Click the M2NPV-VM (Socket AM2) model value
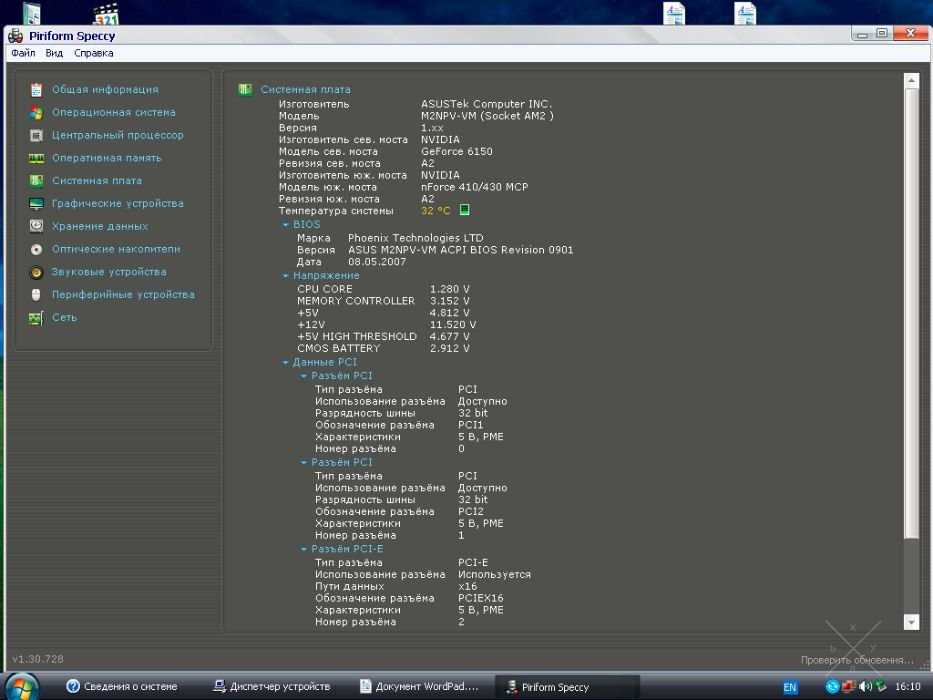Viewport: 933px width, 700px height. (487, 116)
